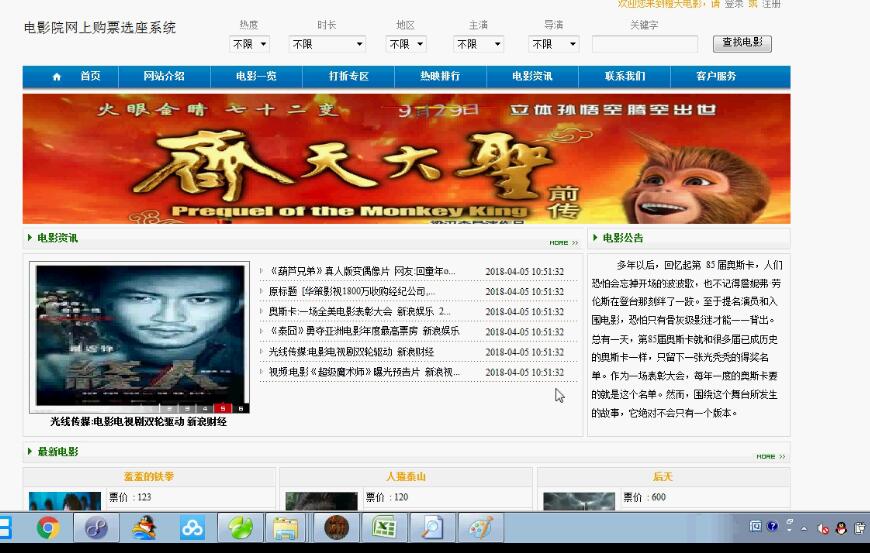Click the 后天 movie thumbnail
870x553 pixels.
coord(579,501)
